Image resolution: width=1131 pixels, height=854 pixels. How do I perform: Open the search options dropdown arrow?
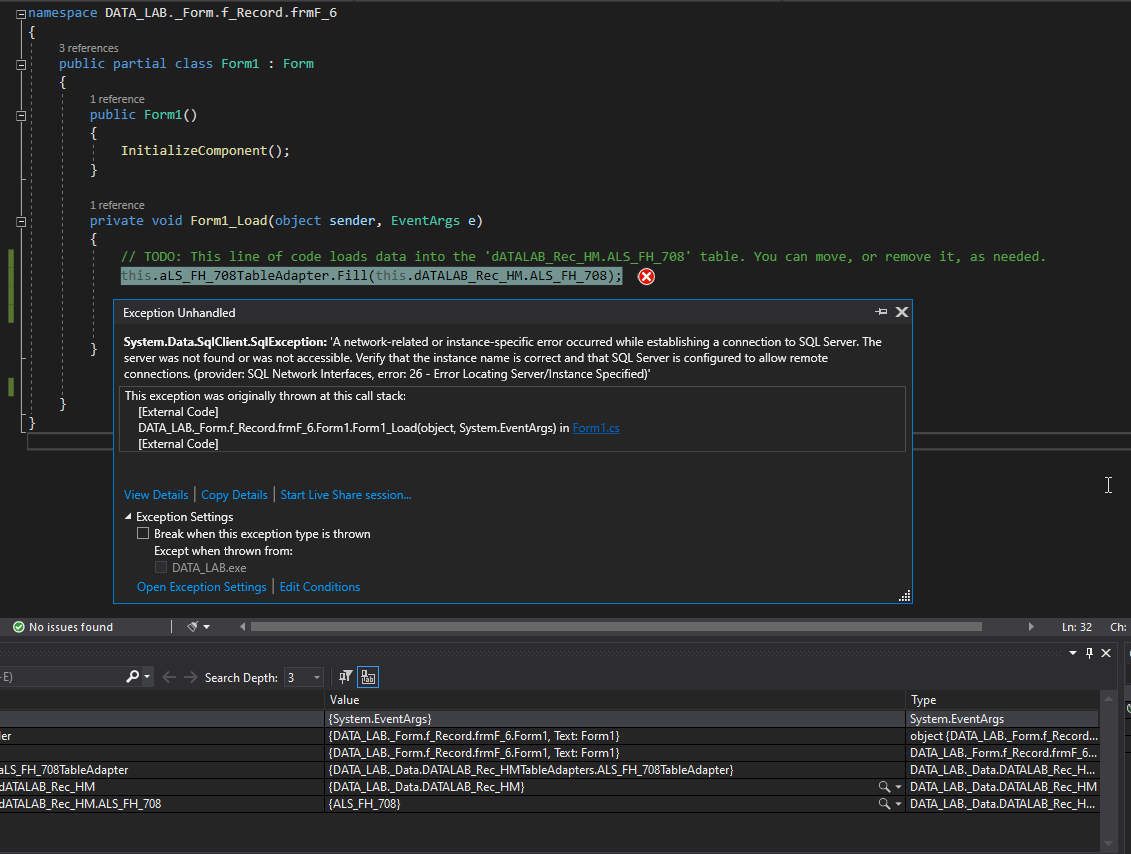(x=147, y=677)
